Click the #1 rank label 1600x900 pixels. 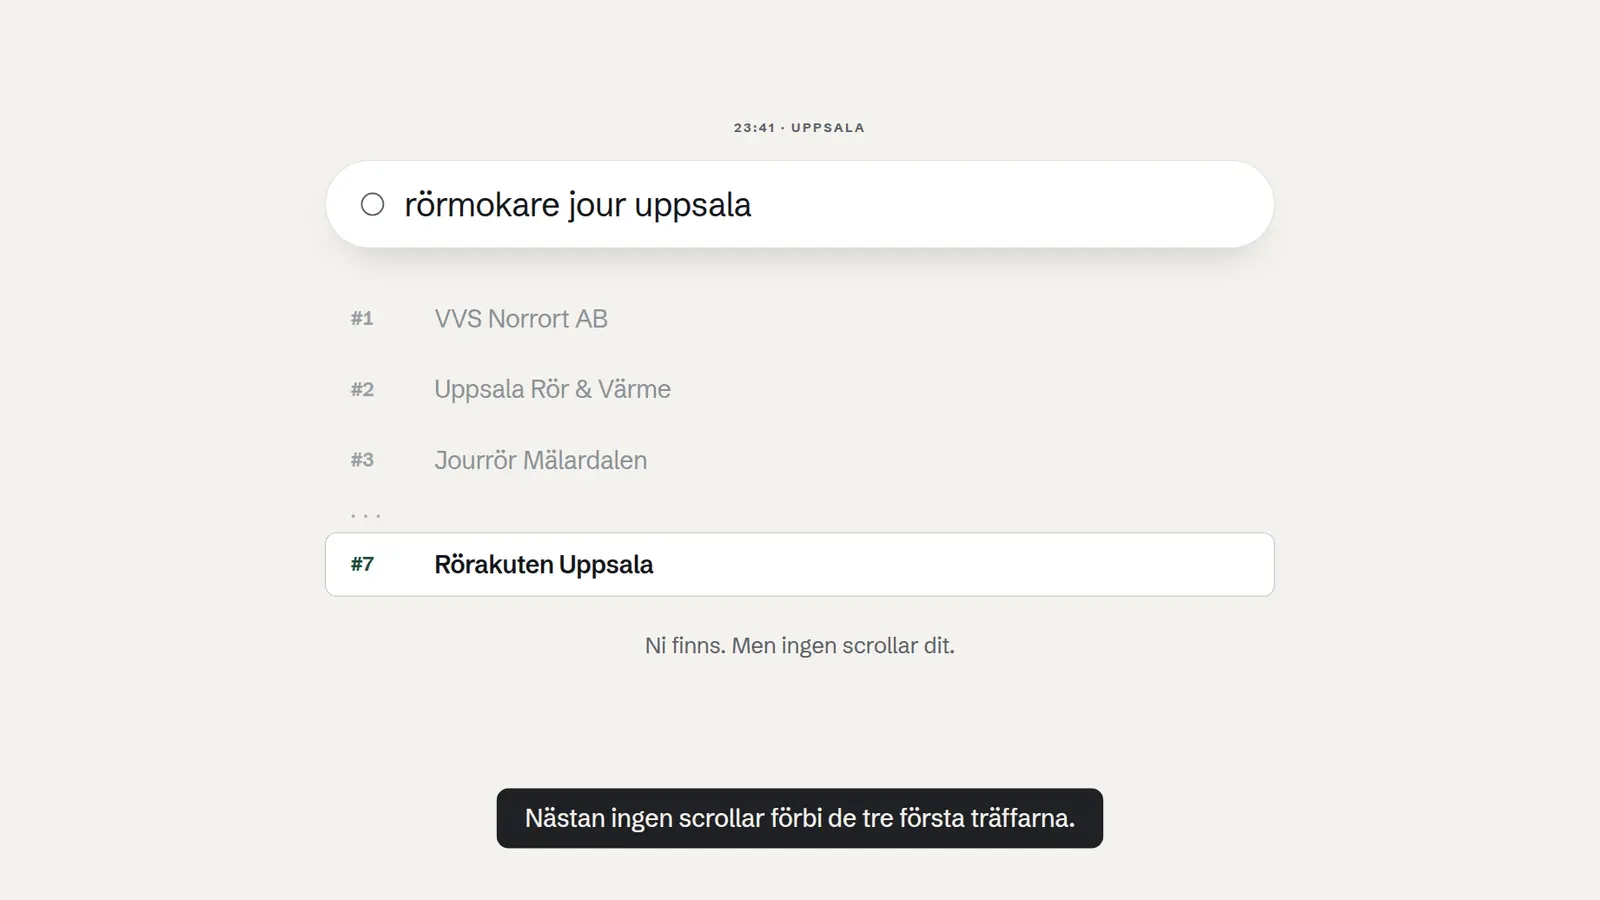coord(362,319)
